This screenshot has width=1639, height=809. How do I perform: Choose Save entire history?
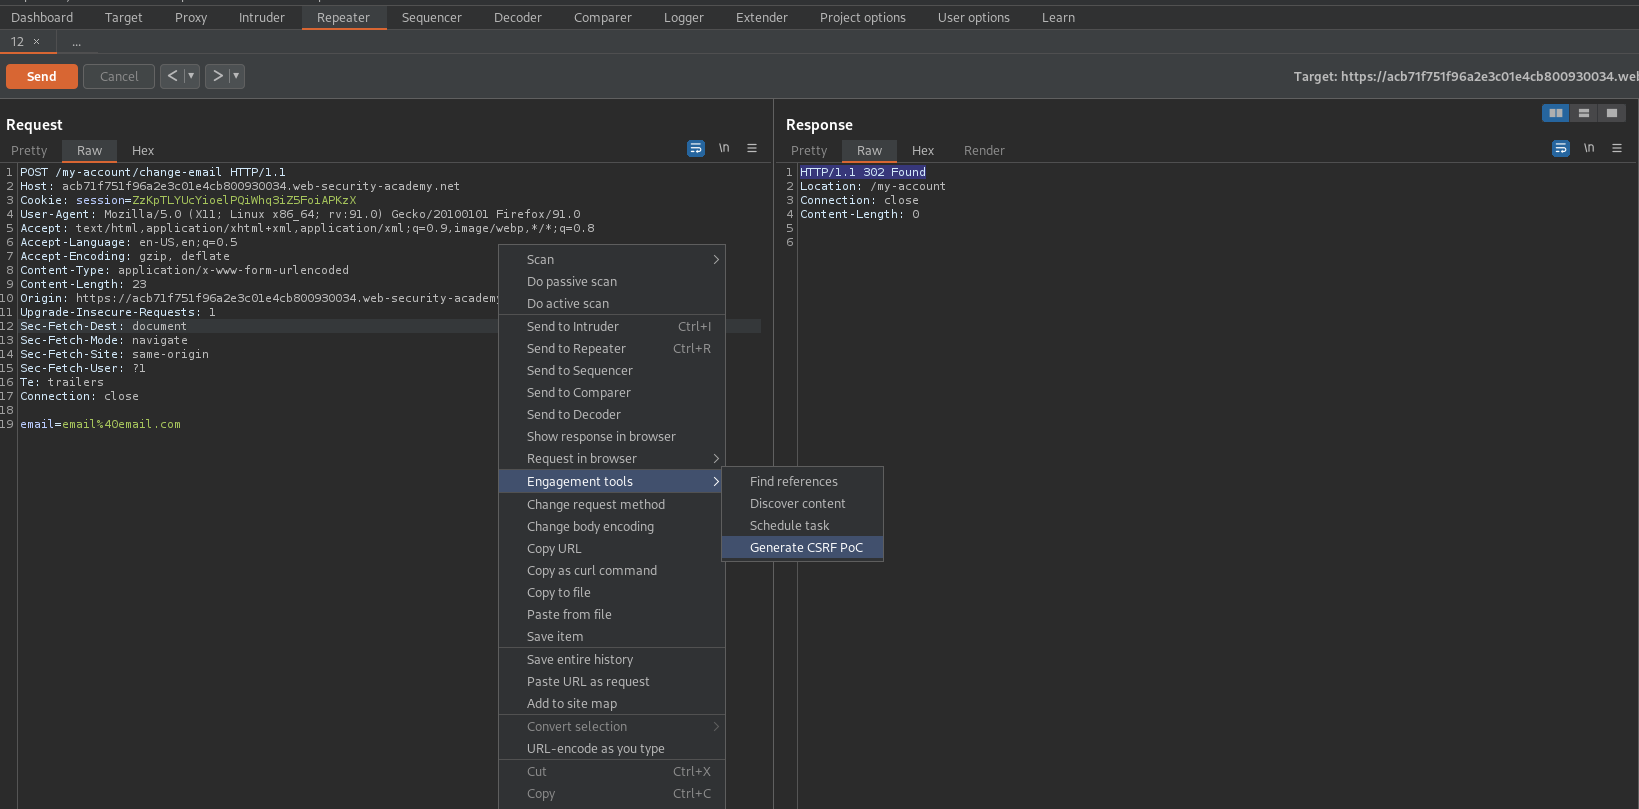coord(612,659)
